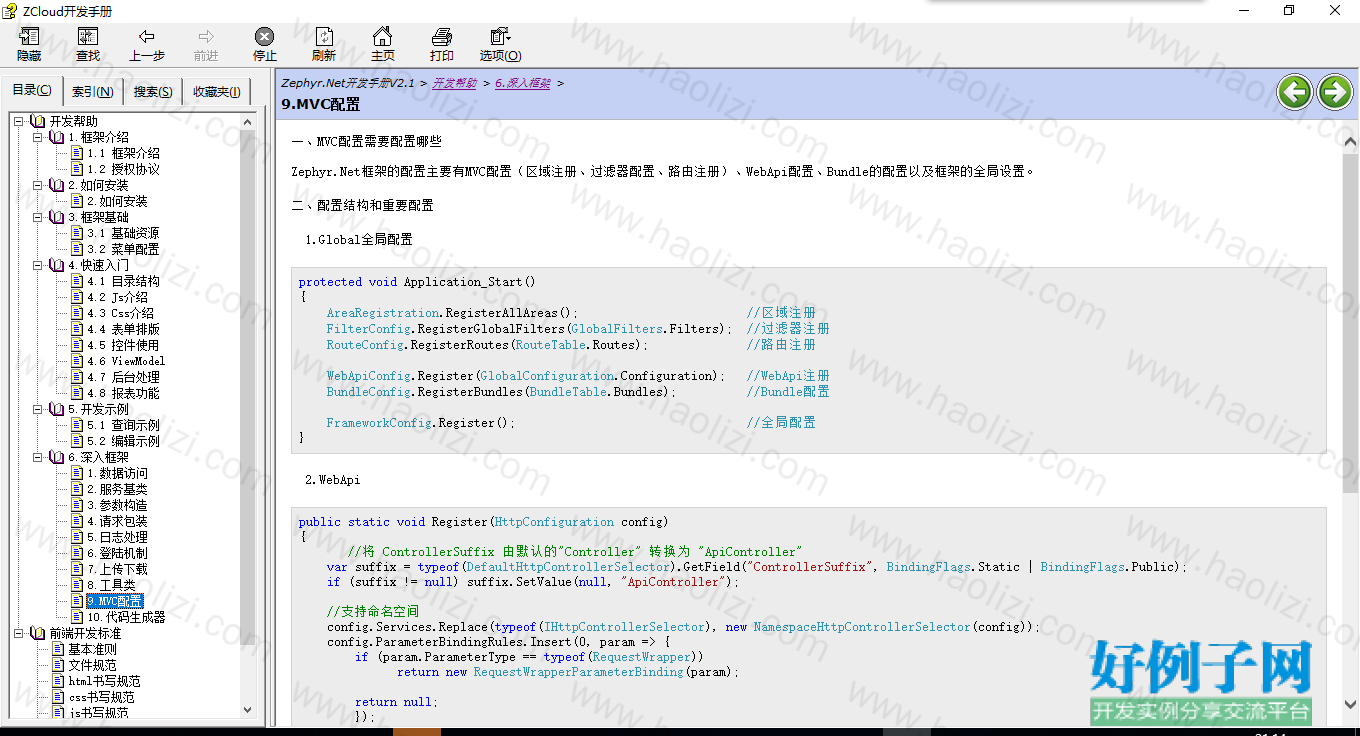The image size is (1360, 736).
Task: Collapse the 6.深入框架 tree node
Action: click(38, 457)
